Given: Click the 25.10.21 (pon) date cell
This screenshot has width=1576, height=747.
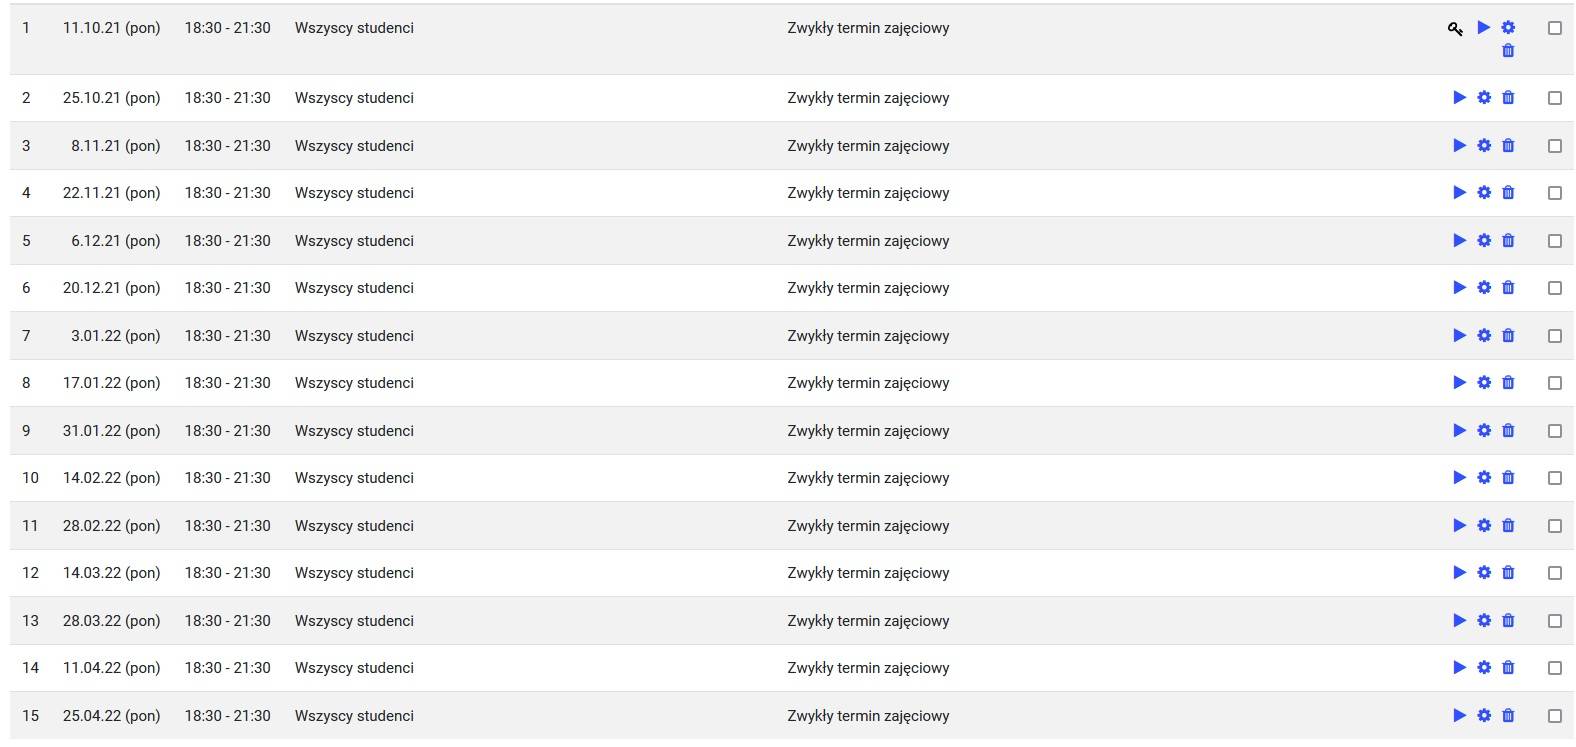Looking at the screenshot, I should point(111,98).
